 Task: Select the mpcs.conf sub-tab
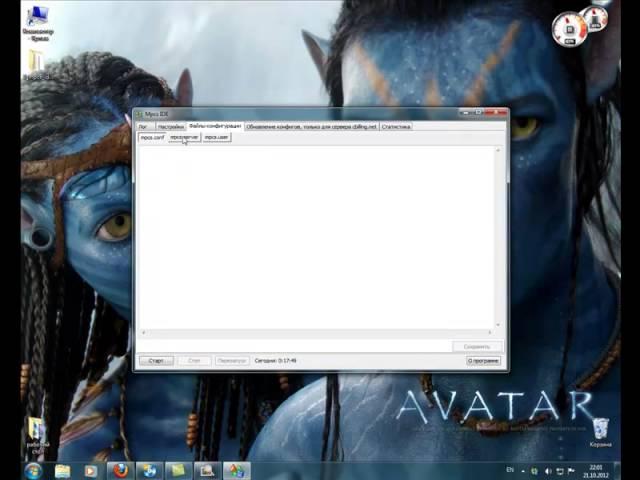(152, 138)
